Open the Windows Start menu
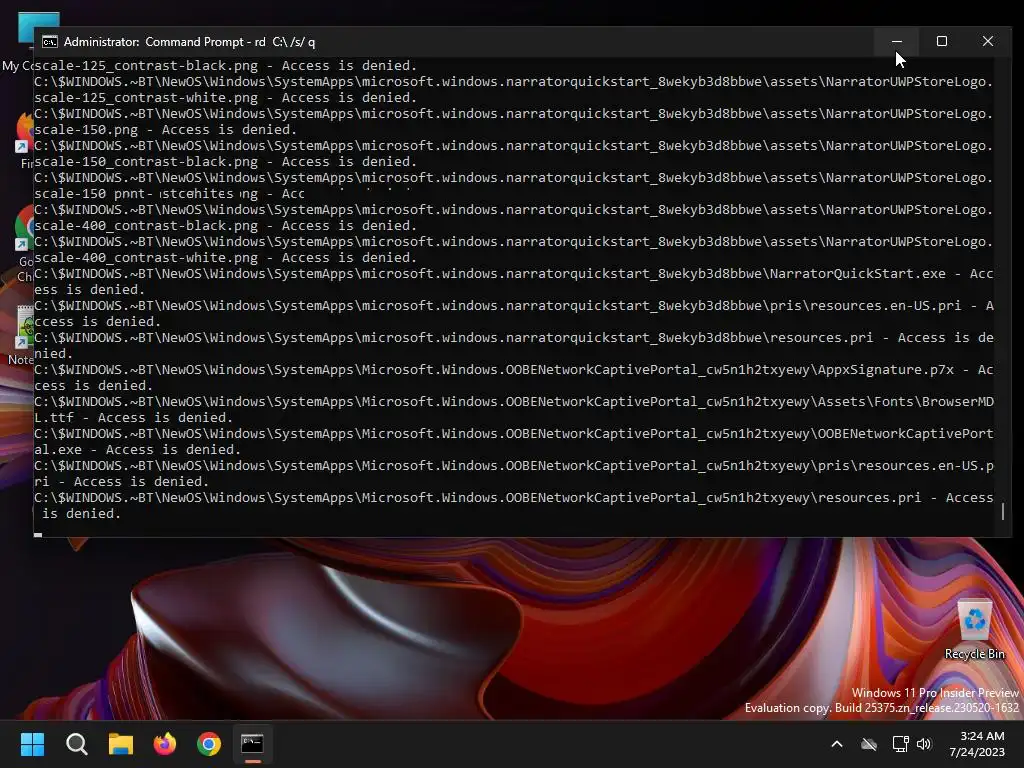This screenshot has height=768, width=1024. 32,744
